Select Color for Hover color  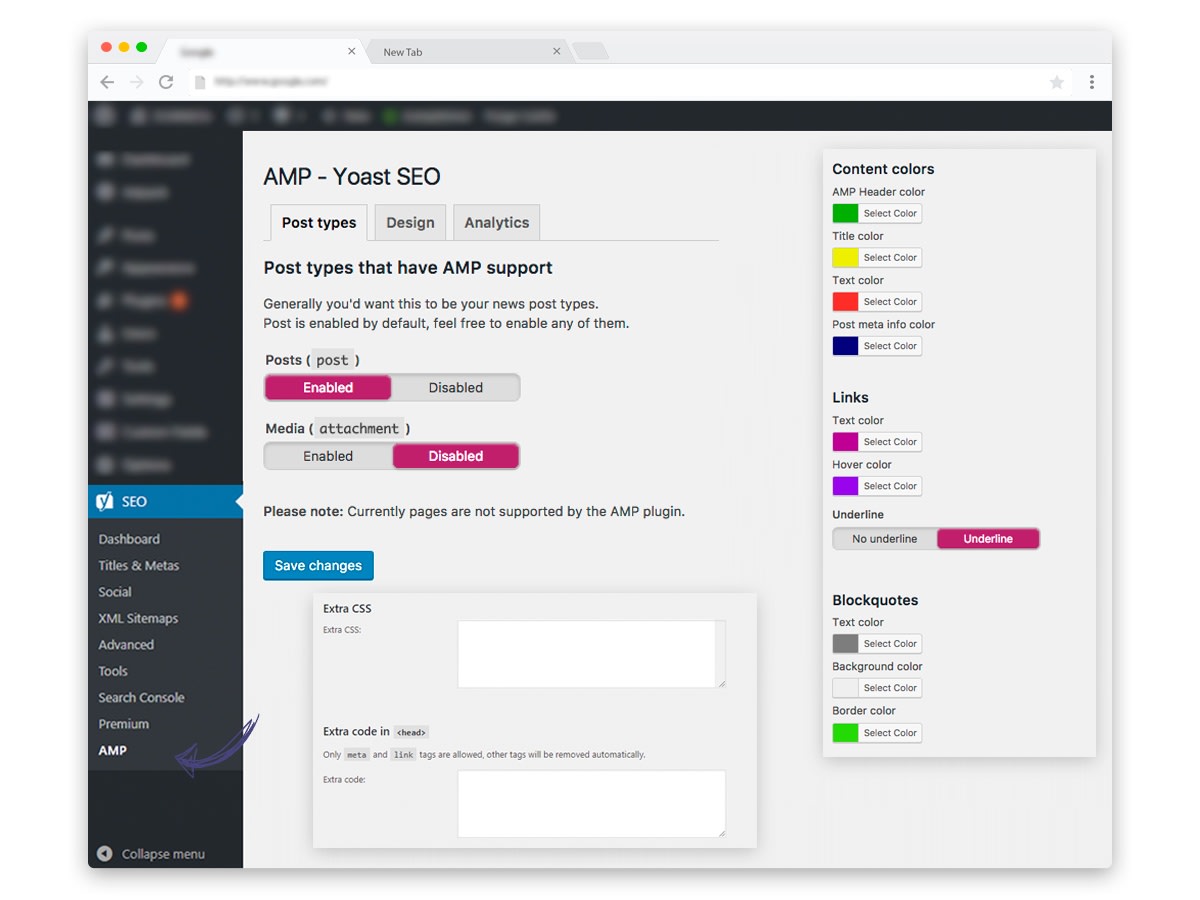890,486
